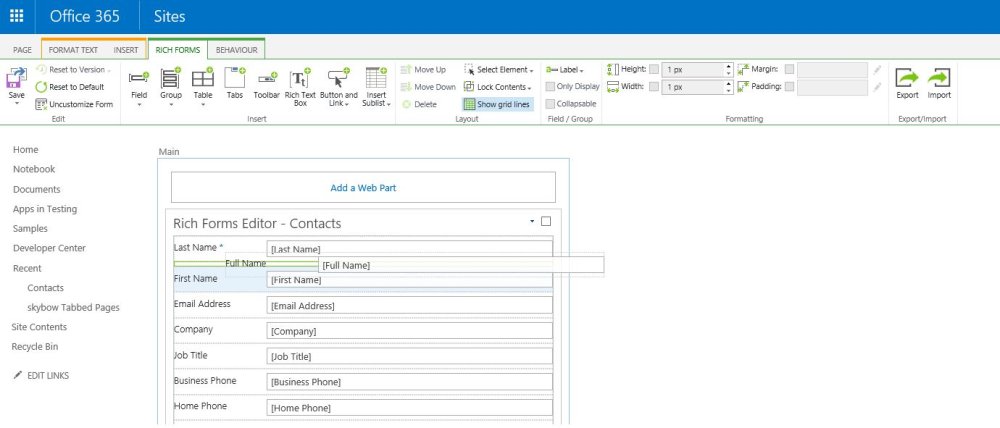The height and width of the screenshot is (428, 1000).
Task: Click the Save icon in the ribbon
Action: click(x=16, y=78)
